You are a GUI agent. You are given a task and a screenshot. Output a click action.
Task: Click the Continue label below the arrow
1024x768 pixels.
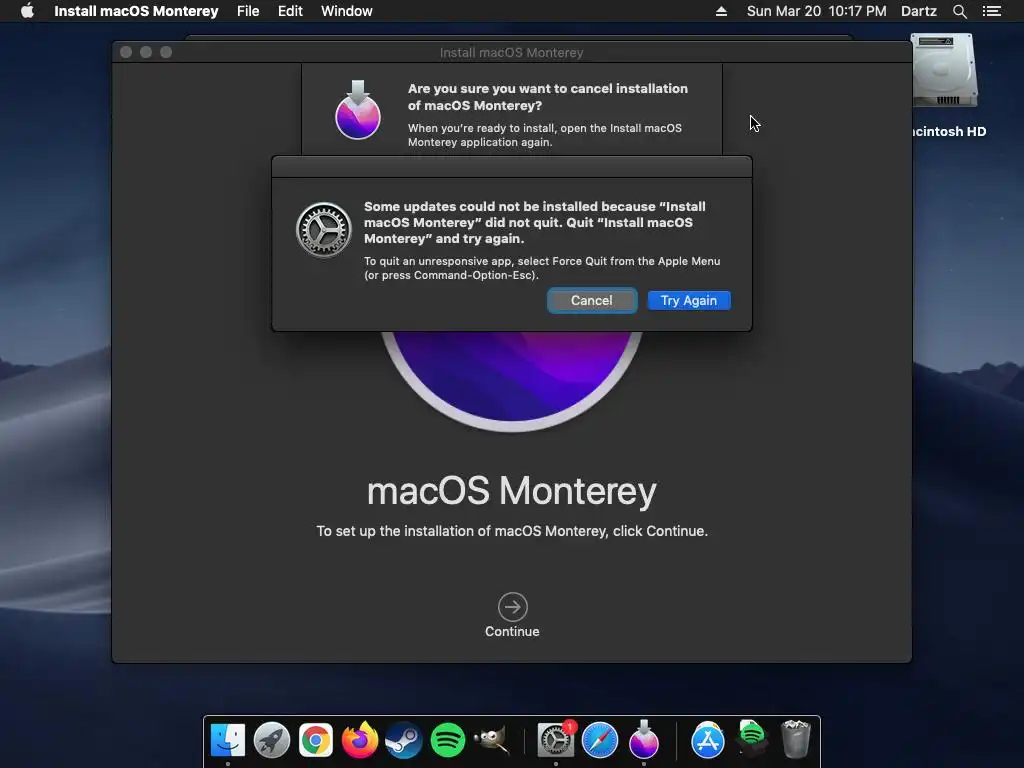click(x=512, y=632)
